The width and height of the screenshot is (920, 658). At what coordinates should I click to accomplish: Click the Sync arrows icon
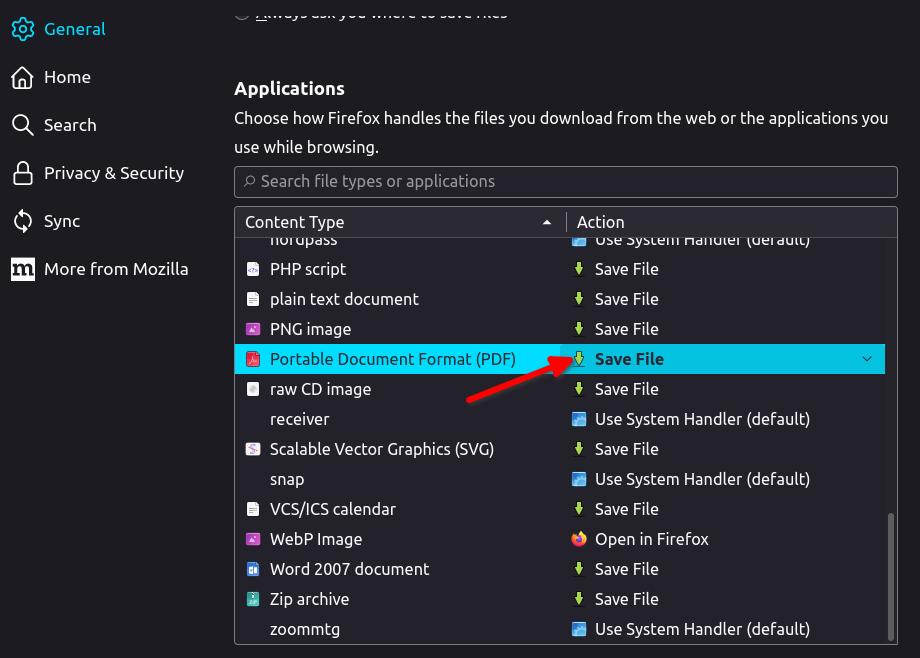(x=23, y=221)
